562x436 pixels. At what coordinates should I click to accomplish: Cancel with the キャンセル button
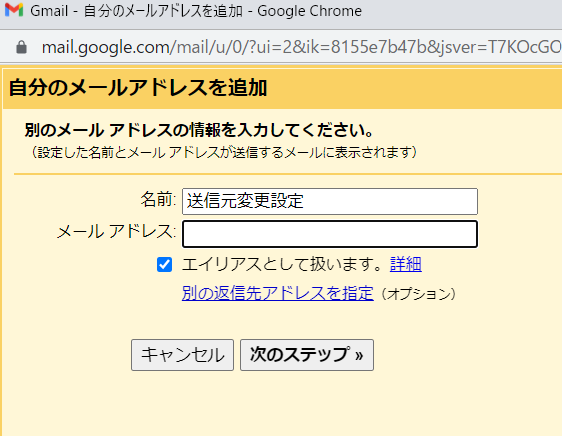coord(182,355)
